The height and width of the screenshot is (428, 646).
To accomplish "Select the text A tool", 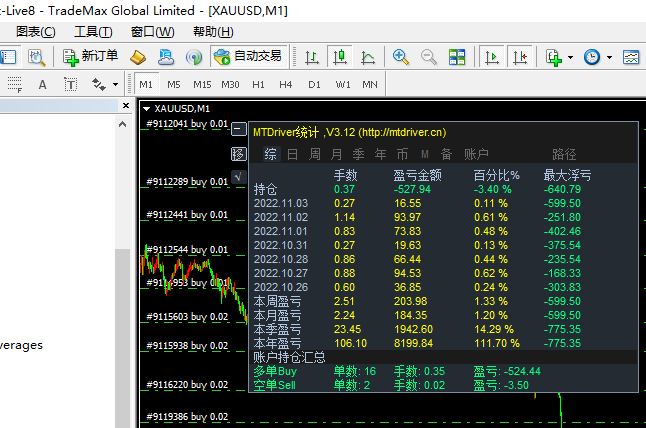I will click(42, 84).
